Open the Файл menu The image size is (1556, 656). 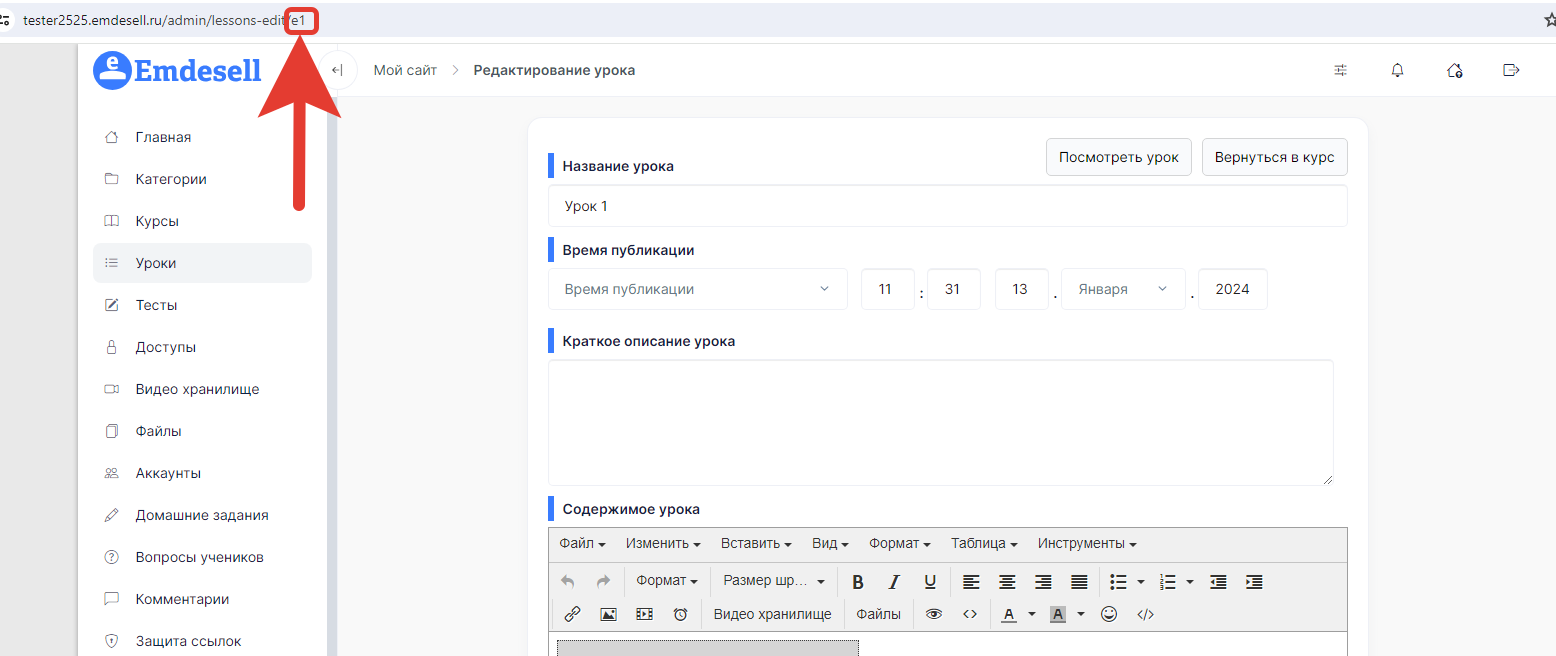583,544
